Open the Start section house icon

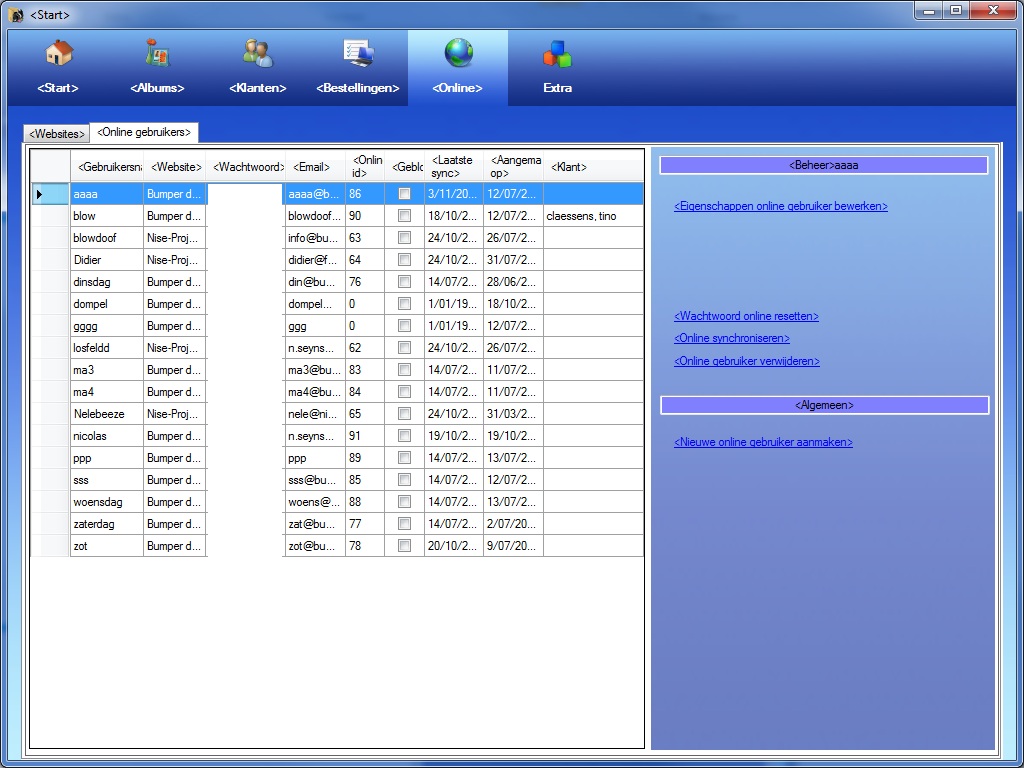click(x=59, y=54)
